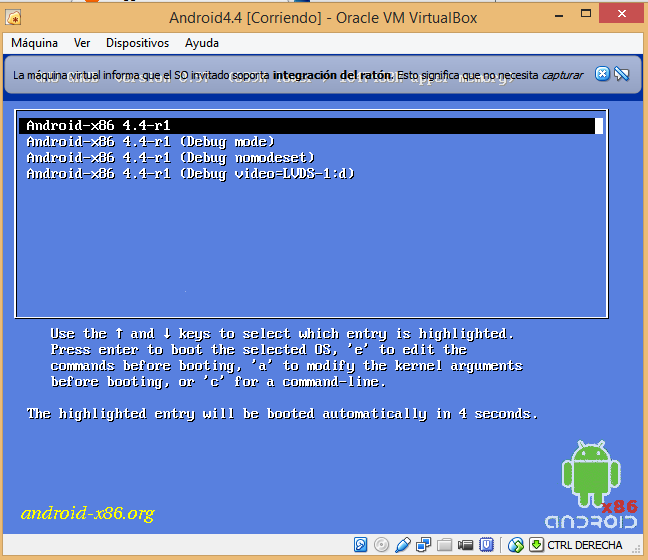Screen dimensions: 648x560
Task: Close the Android4.4 VirtualBox window
Action: coord(622,14)
